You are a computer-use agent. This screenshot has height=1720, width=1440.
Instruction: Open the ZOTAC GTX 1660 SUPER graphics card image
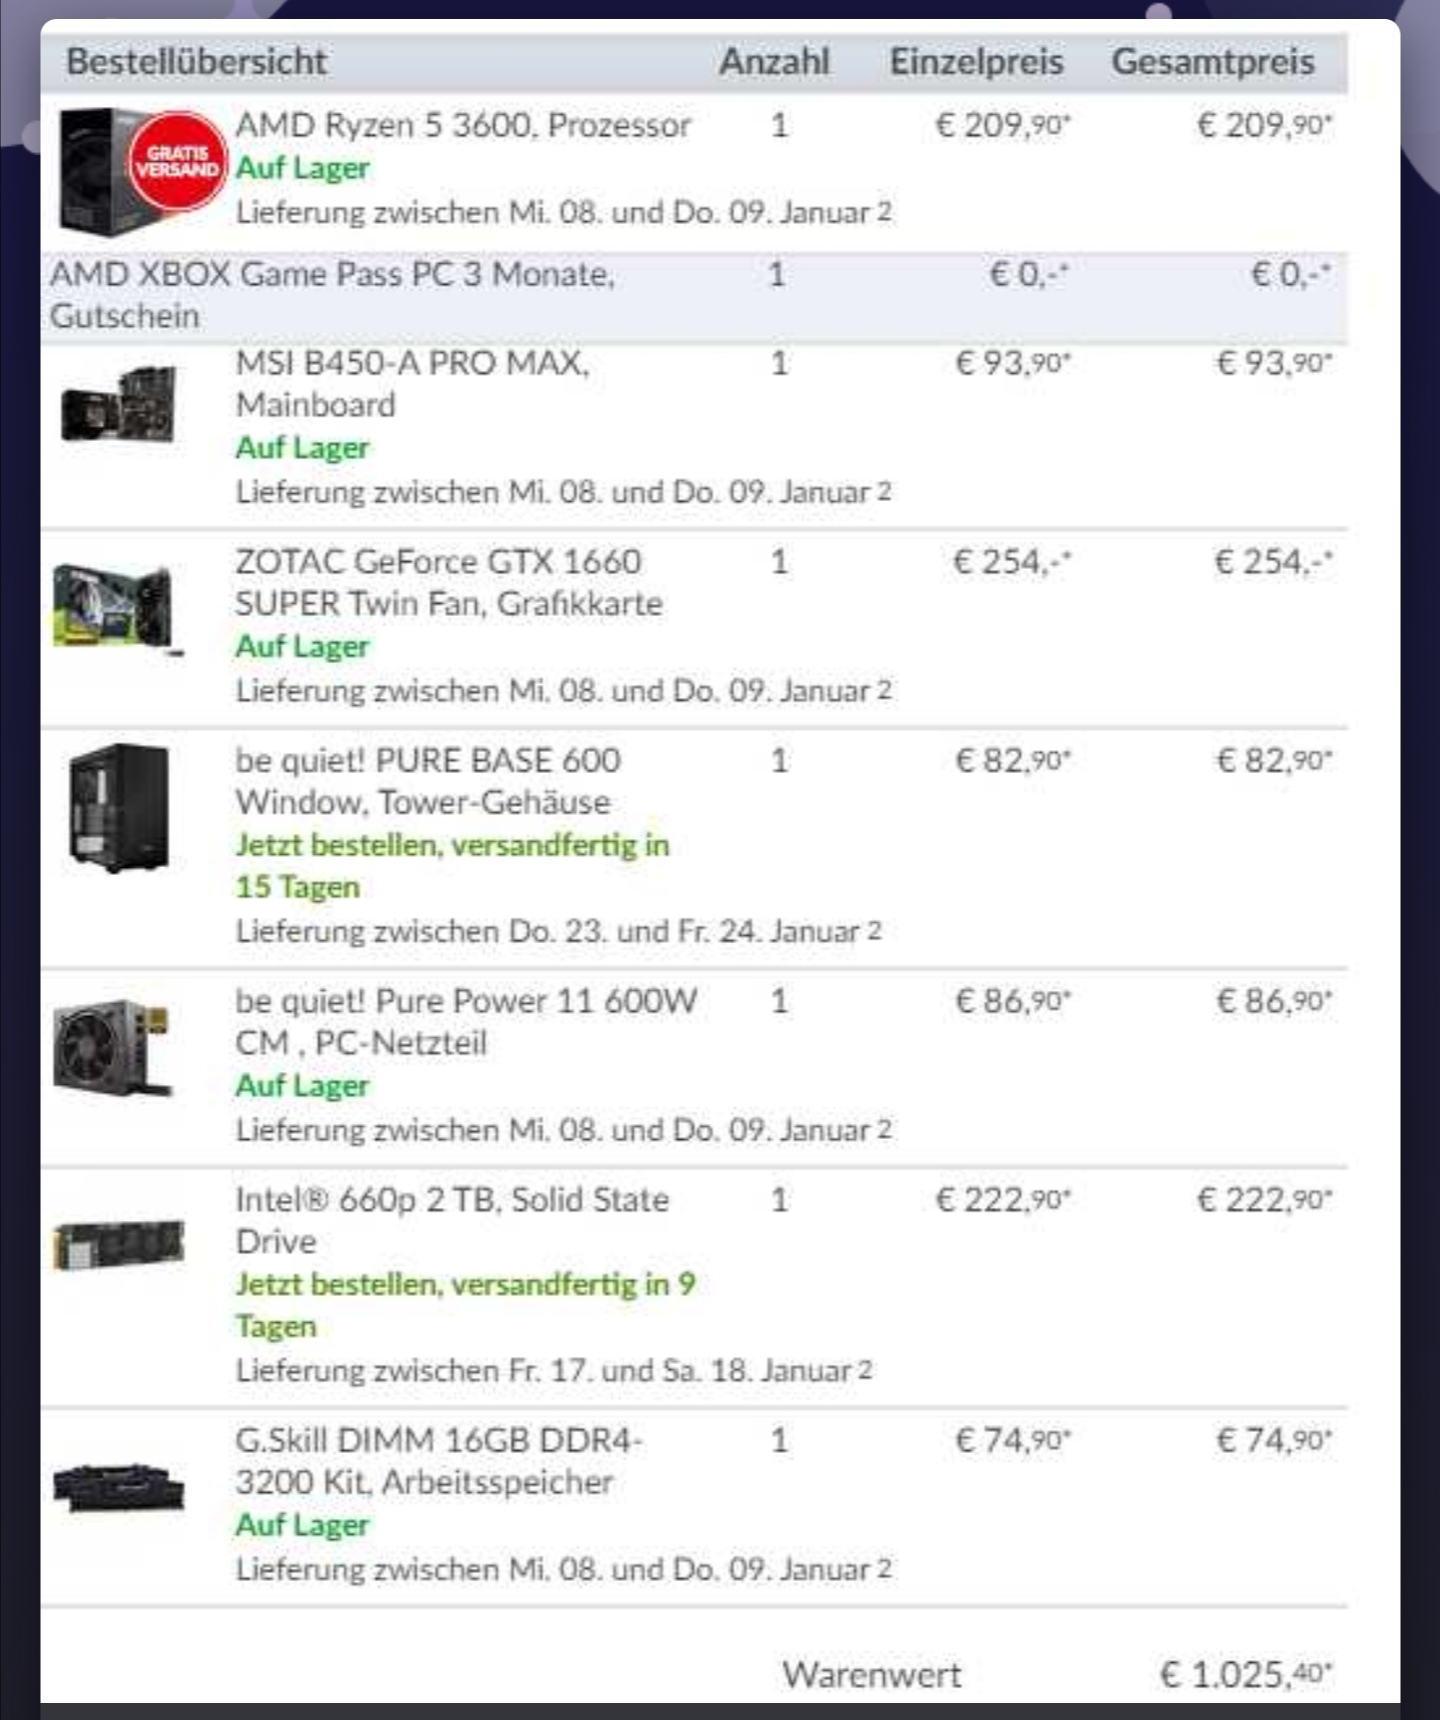tap(118, 607)
